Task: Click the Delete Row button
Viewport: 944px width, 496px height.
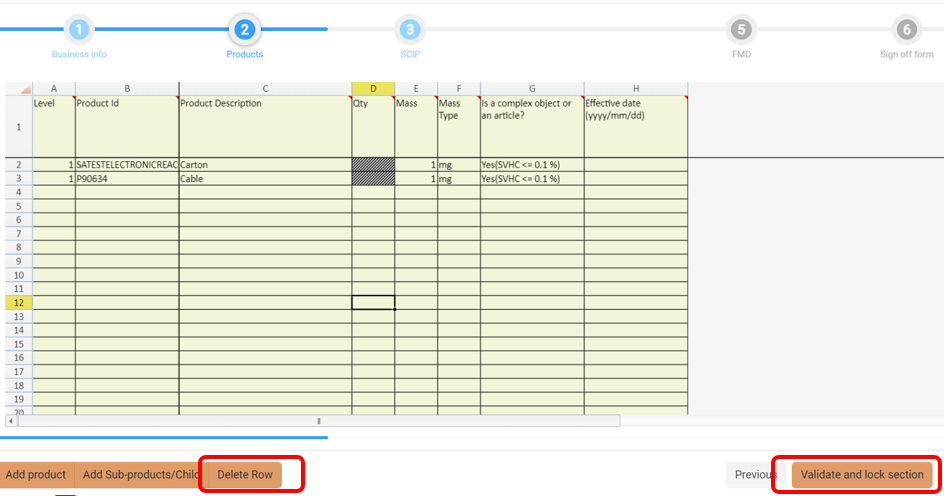Action: click(245, 475)
